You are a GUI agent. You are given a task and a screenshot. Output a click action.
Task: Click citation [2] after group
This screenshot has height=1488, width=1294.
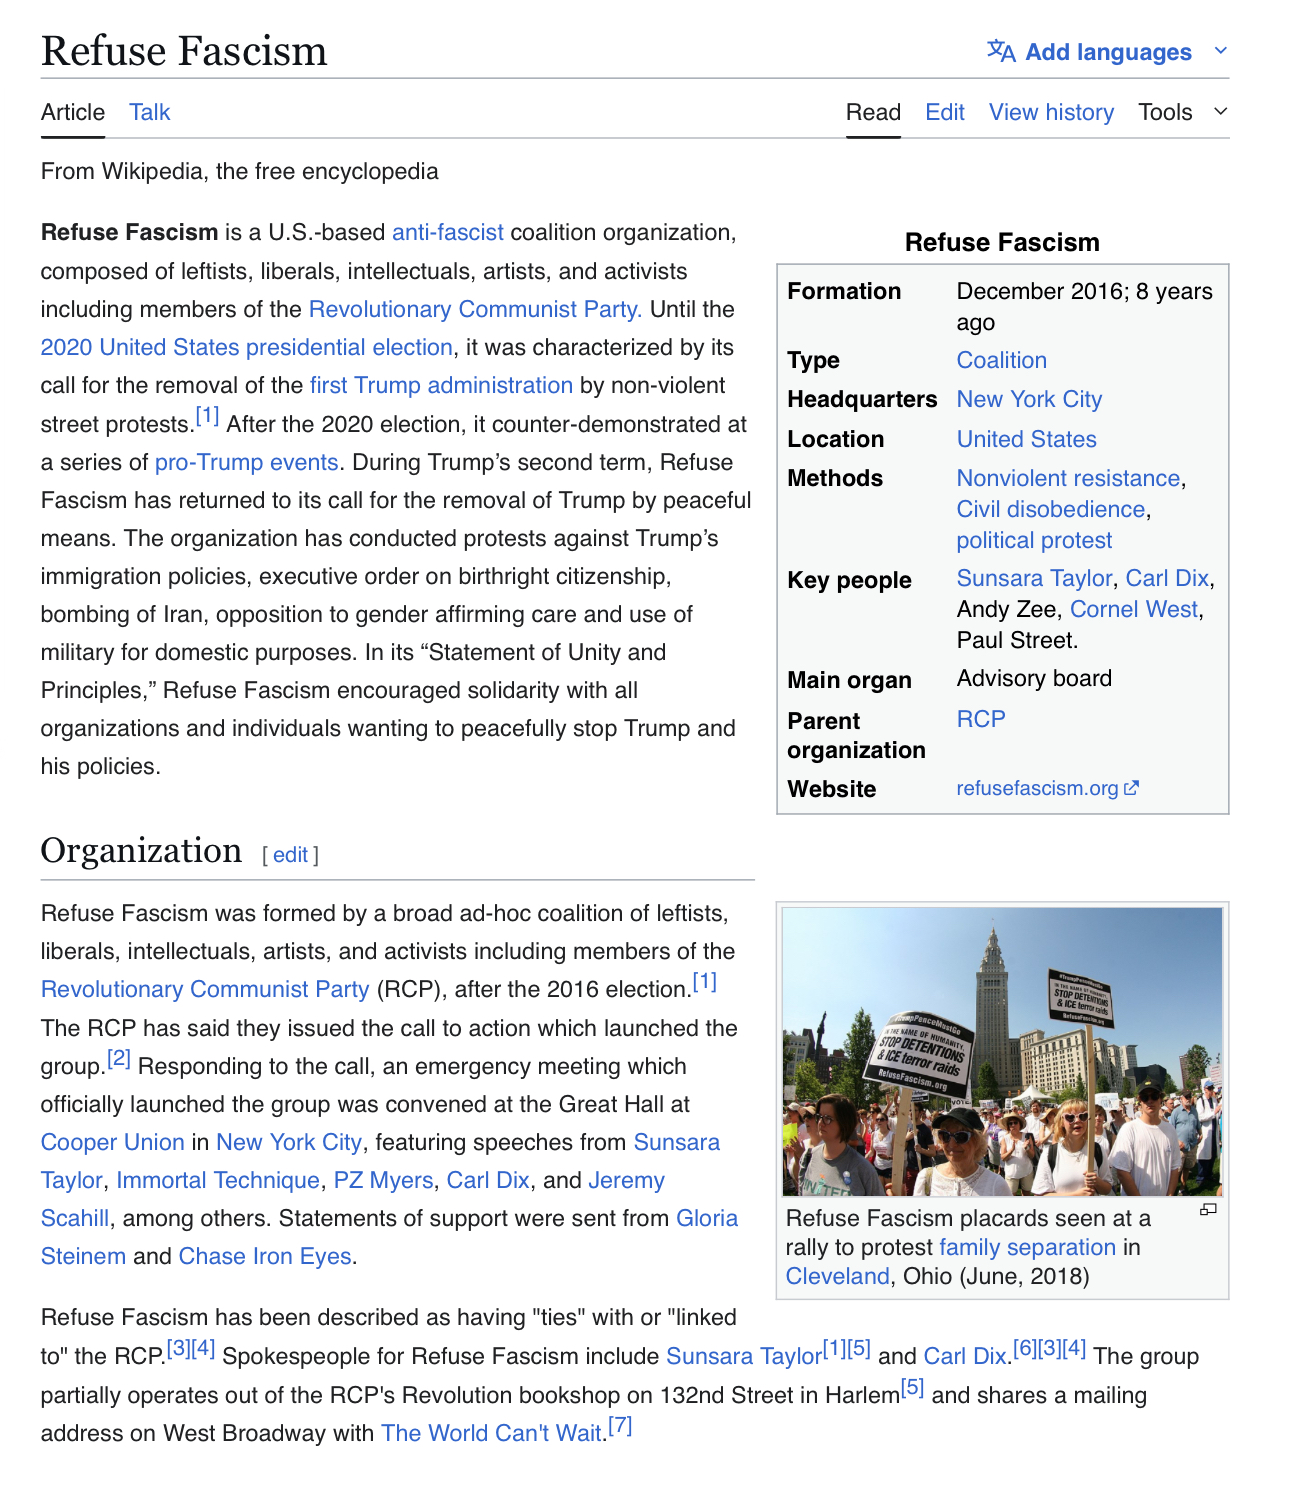(x=119, y=1058)
